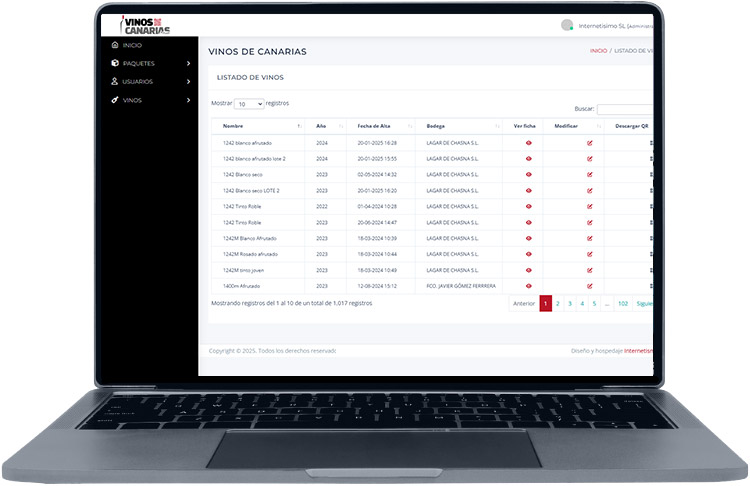Edit the 1400m Afrutado wine

pyautogui.click(x=590, y=286)
